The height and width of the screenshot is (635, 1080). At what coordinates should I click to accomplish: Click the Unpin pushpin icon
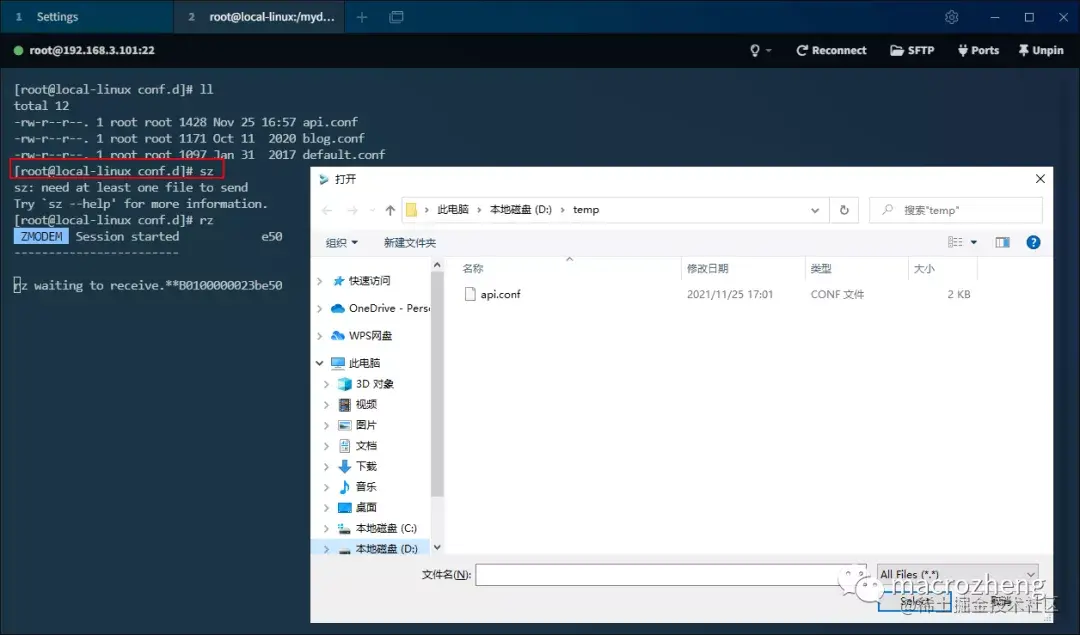(1024, 50)
